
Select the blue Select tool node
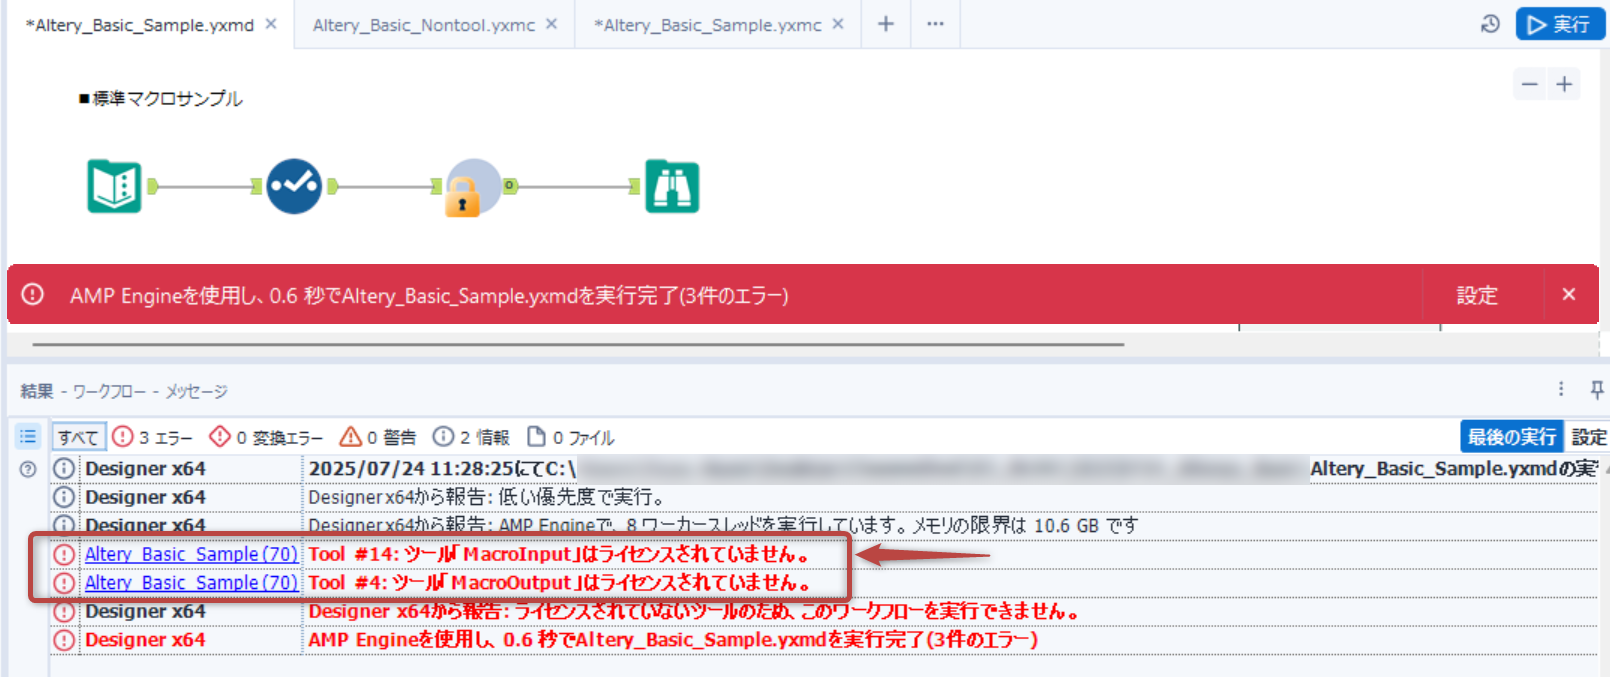(x=294, y=186)
